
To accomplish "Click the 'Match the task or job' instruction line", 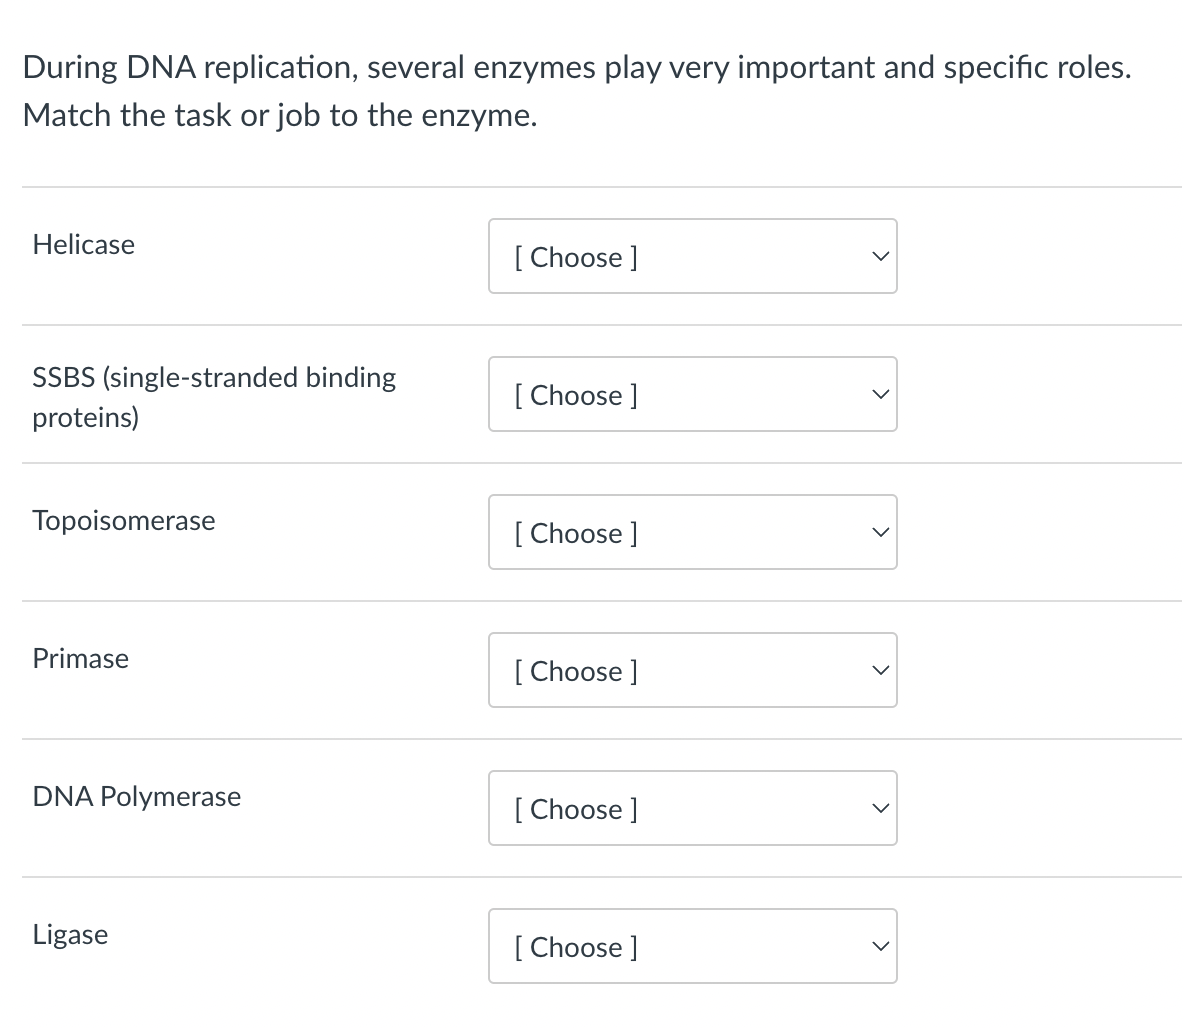I will 280,115.
